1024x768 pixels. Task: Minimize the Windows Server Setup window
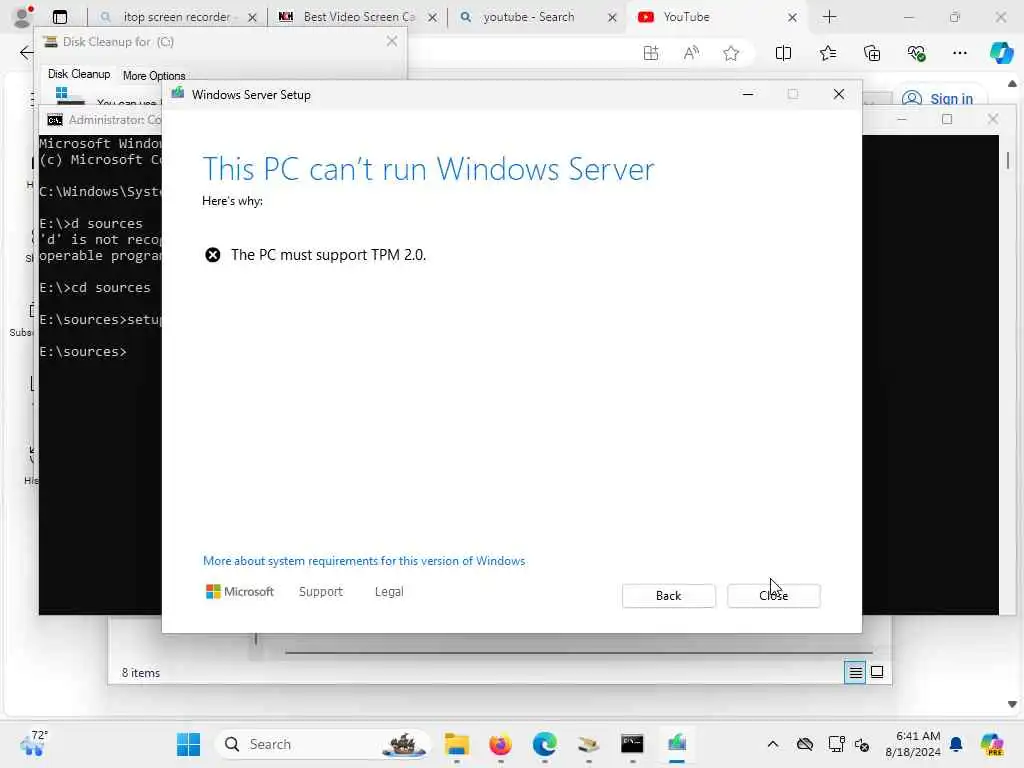pyautogui.click(x=748, y=95)
